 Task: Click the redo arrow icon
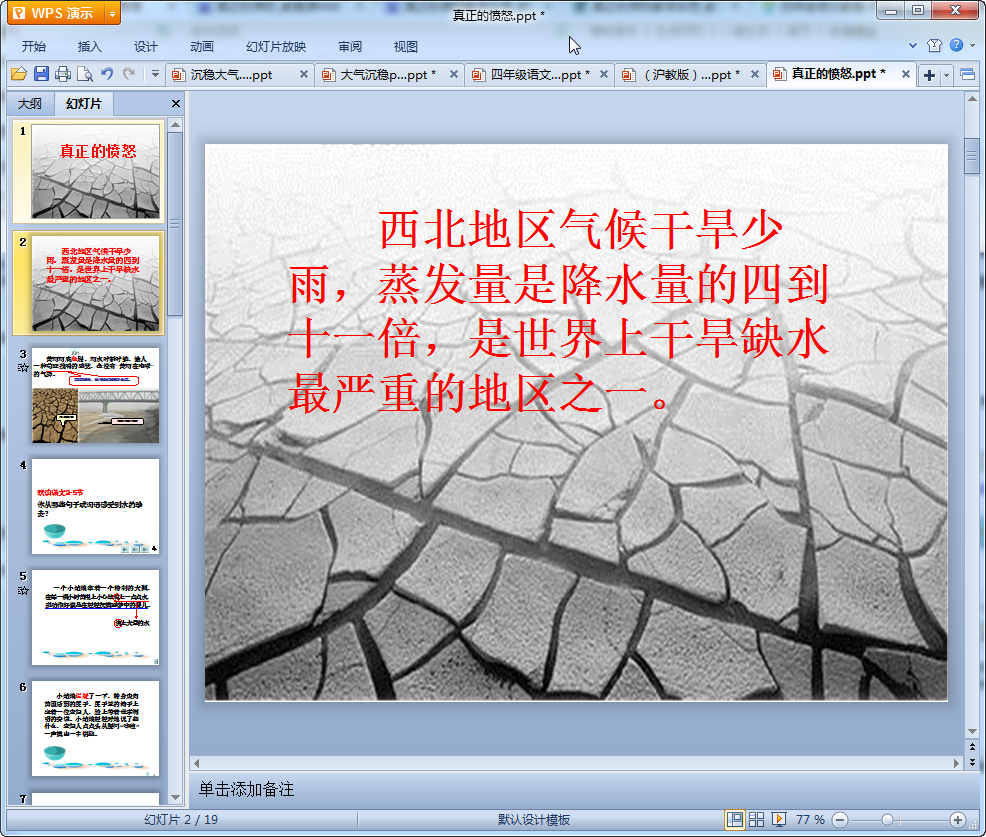coord(129,74)
